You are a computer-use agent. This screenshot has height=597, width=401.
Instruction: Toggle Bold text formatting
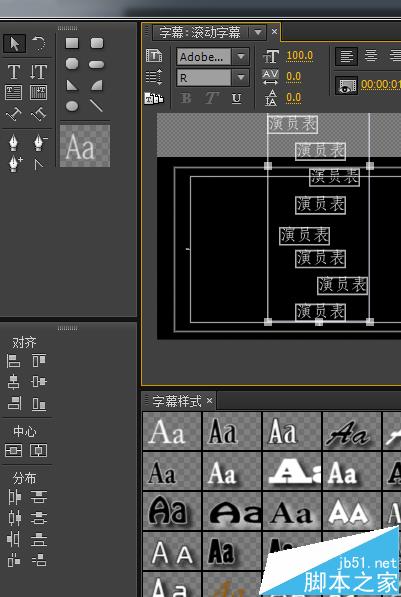[186, 99]
